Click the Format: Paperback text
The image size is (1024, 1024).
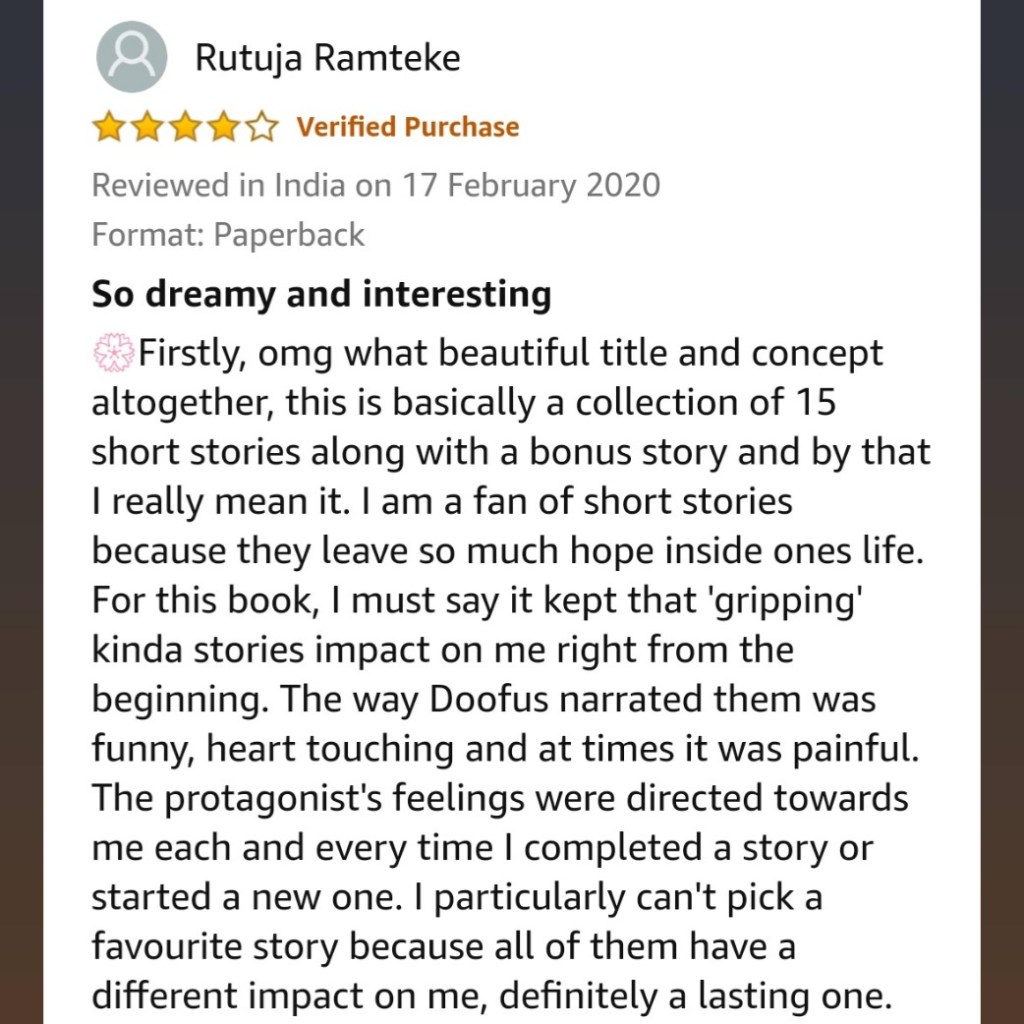pos(228,235)
